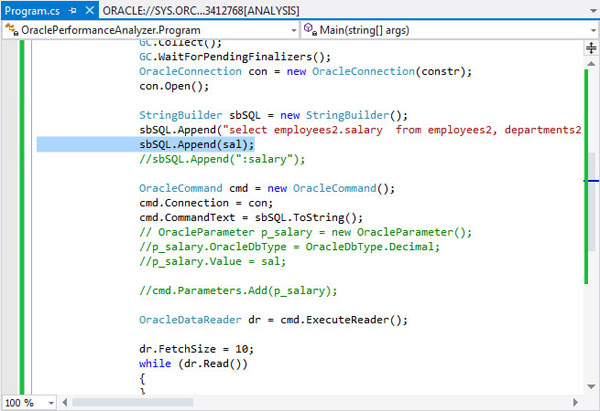Click the GC.WaitForPendingFinalizers(); line

[235, 57]
